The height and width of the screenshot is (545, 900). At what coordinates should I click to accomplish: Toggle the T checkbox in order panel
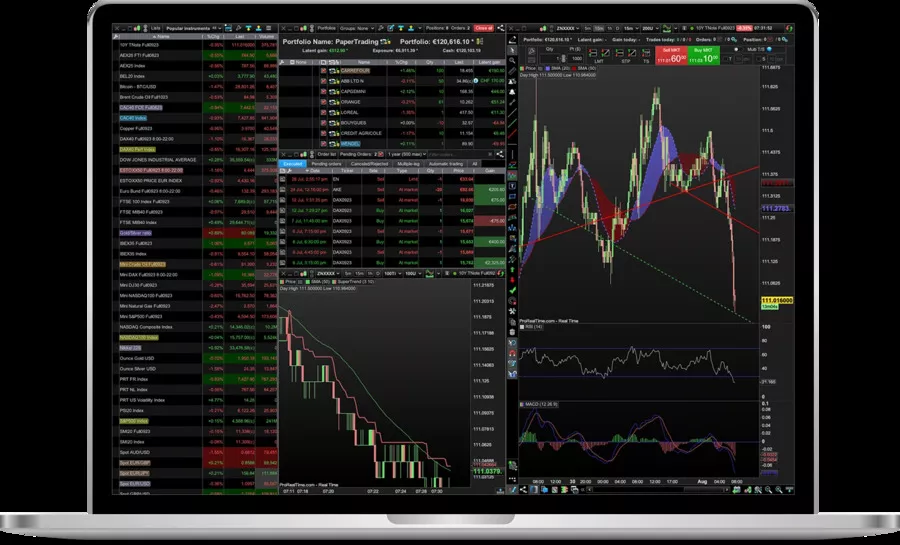tap(726, 59)
